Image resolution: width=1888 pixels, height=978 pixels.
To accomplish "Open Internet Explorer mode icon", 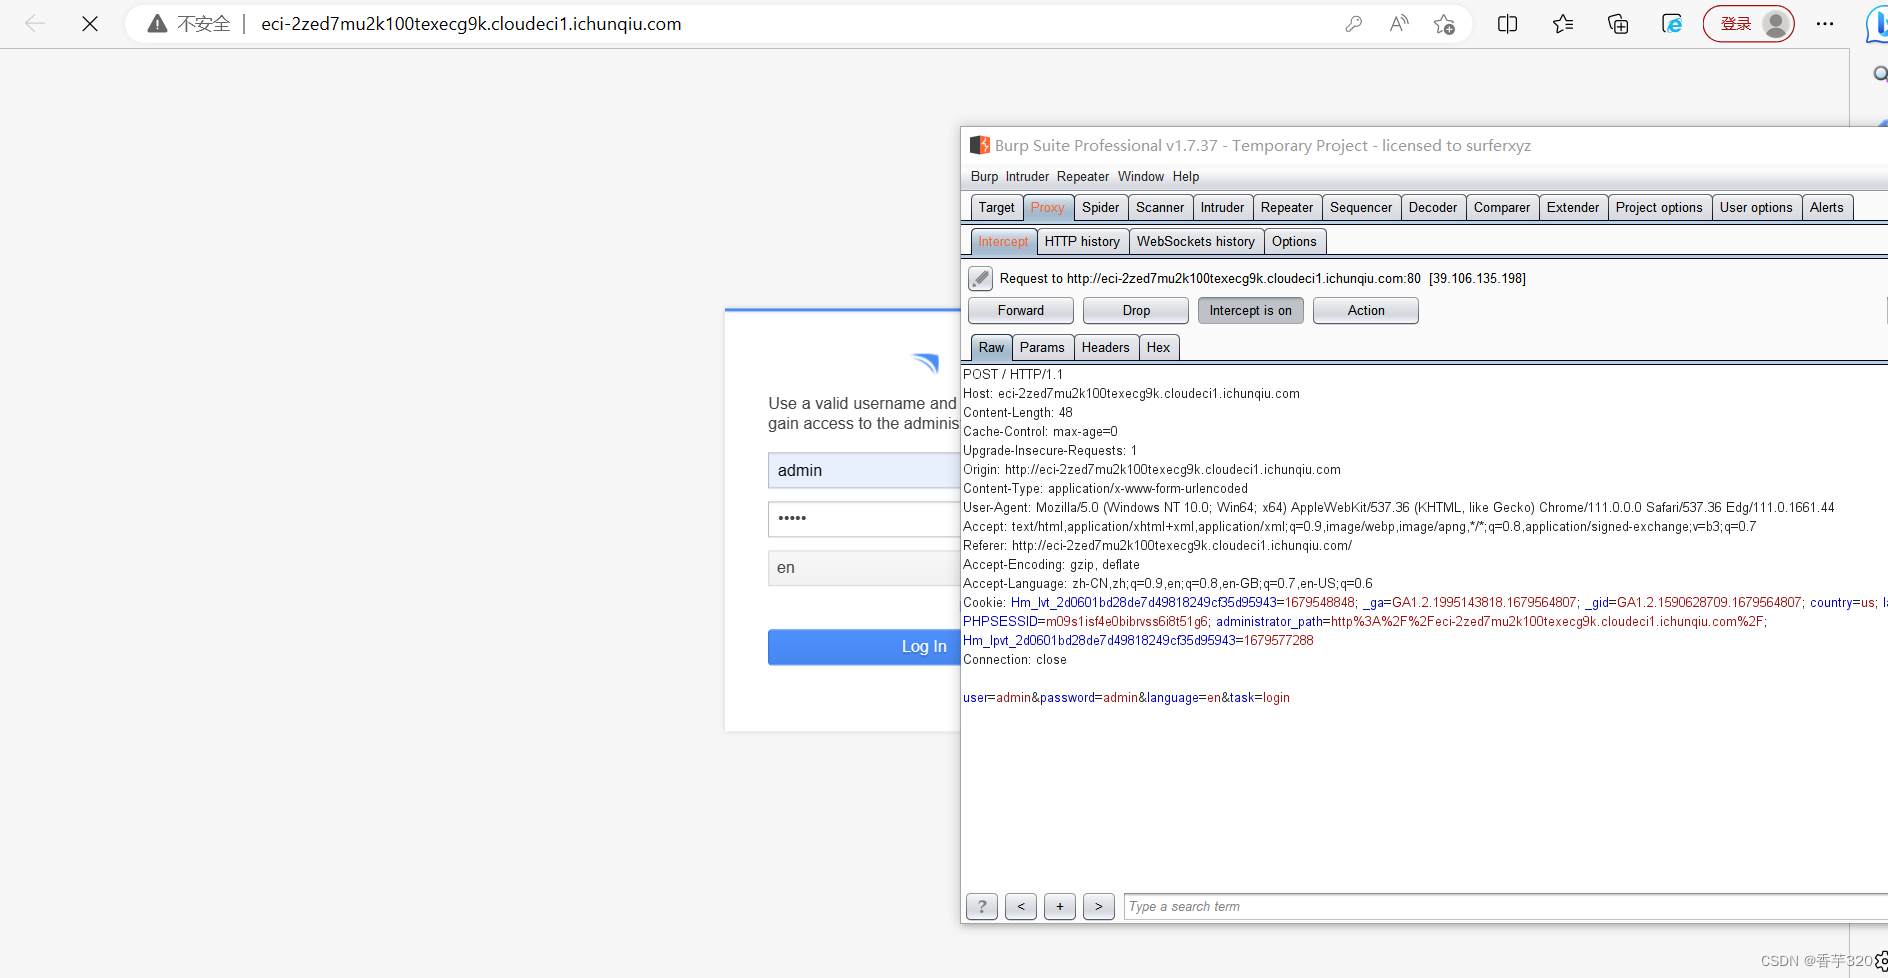I will coord(1672,24).
